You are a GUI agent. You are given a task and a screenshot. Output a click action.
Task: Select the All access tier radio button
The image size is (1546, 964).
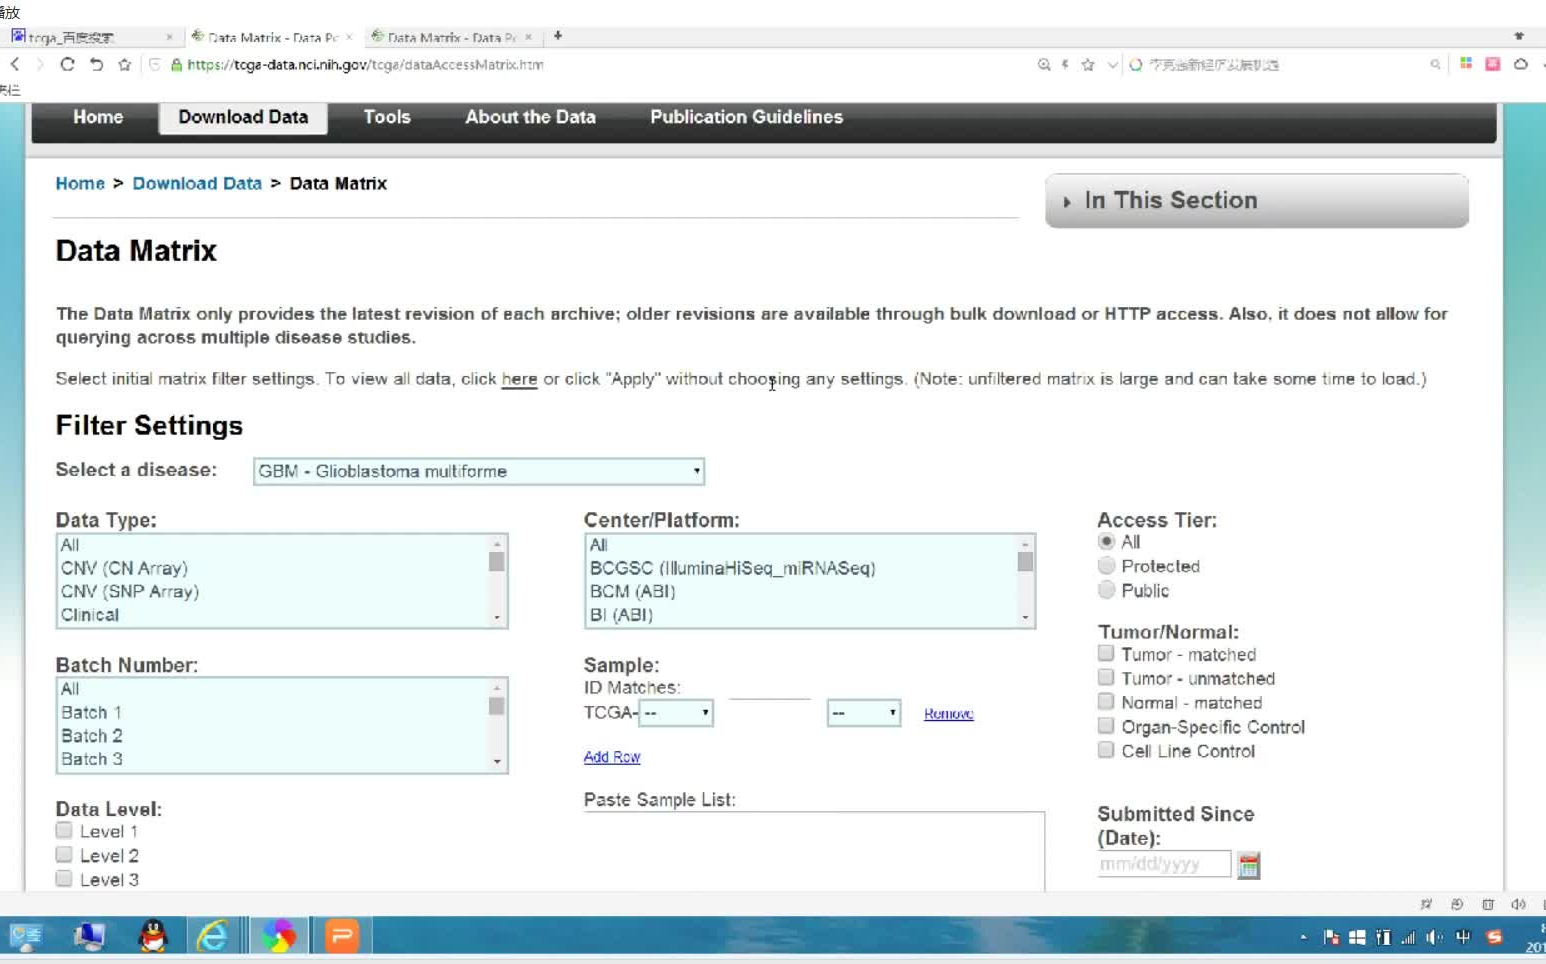(x=1106, y=541)
